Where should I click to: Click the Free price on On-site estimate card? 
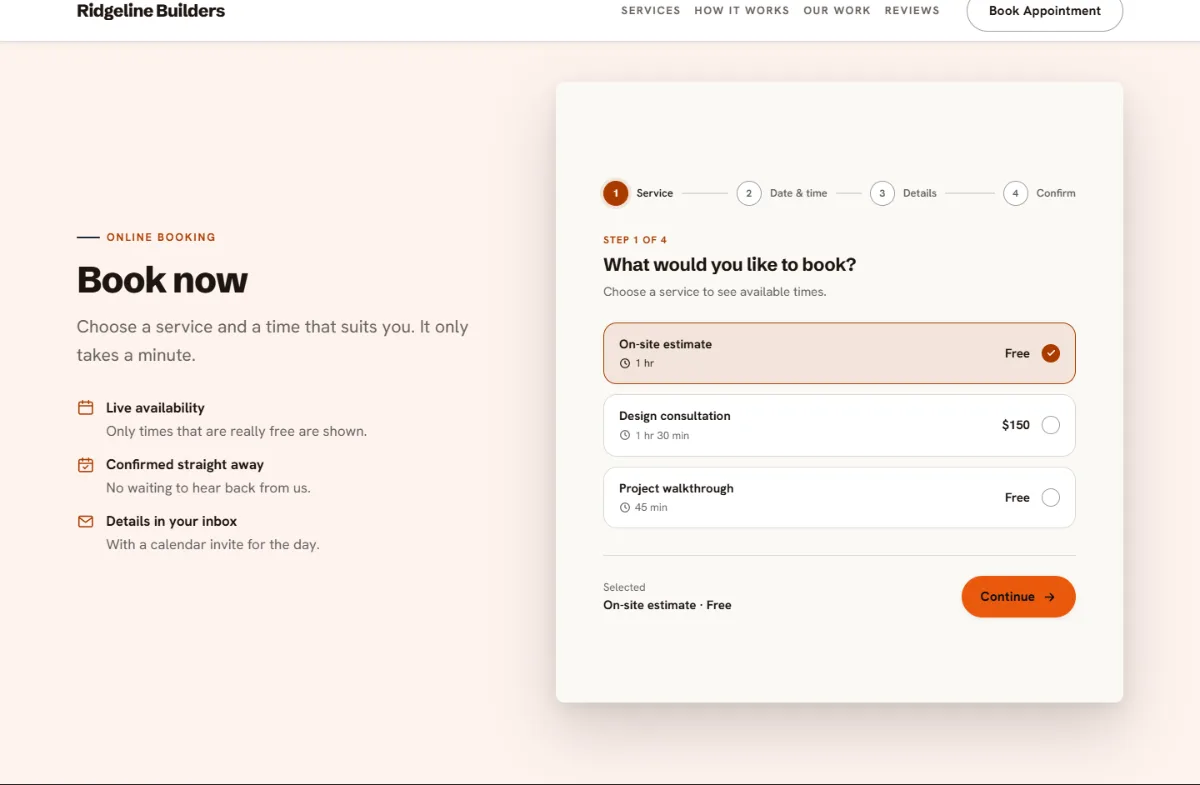1017,353
